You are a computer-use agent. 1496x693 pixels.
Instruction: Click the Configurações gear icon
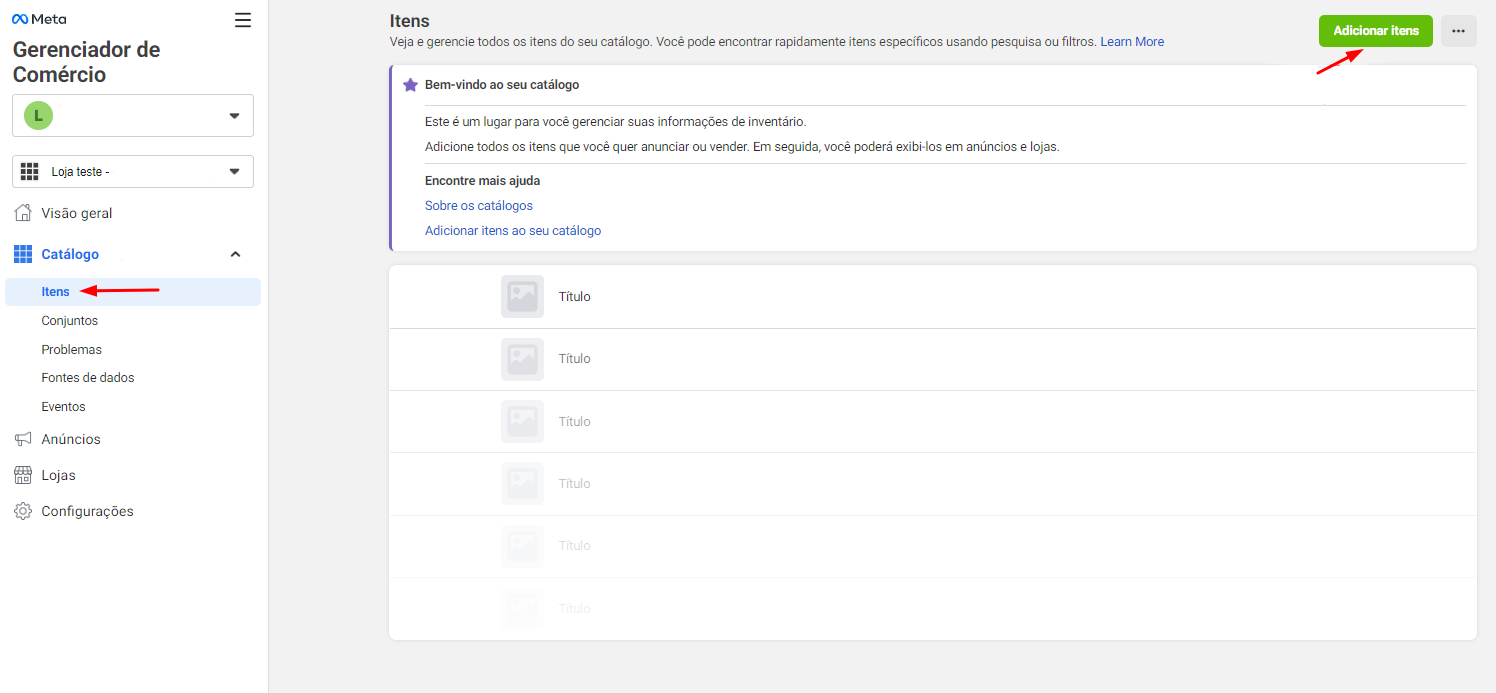23,511
